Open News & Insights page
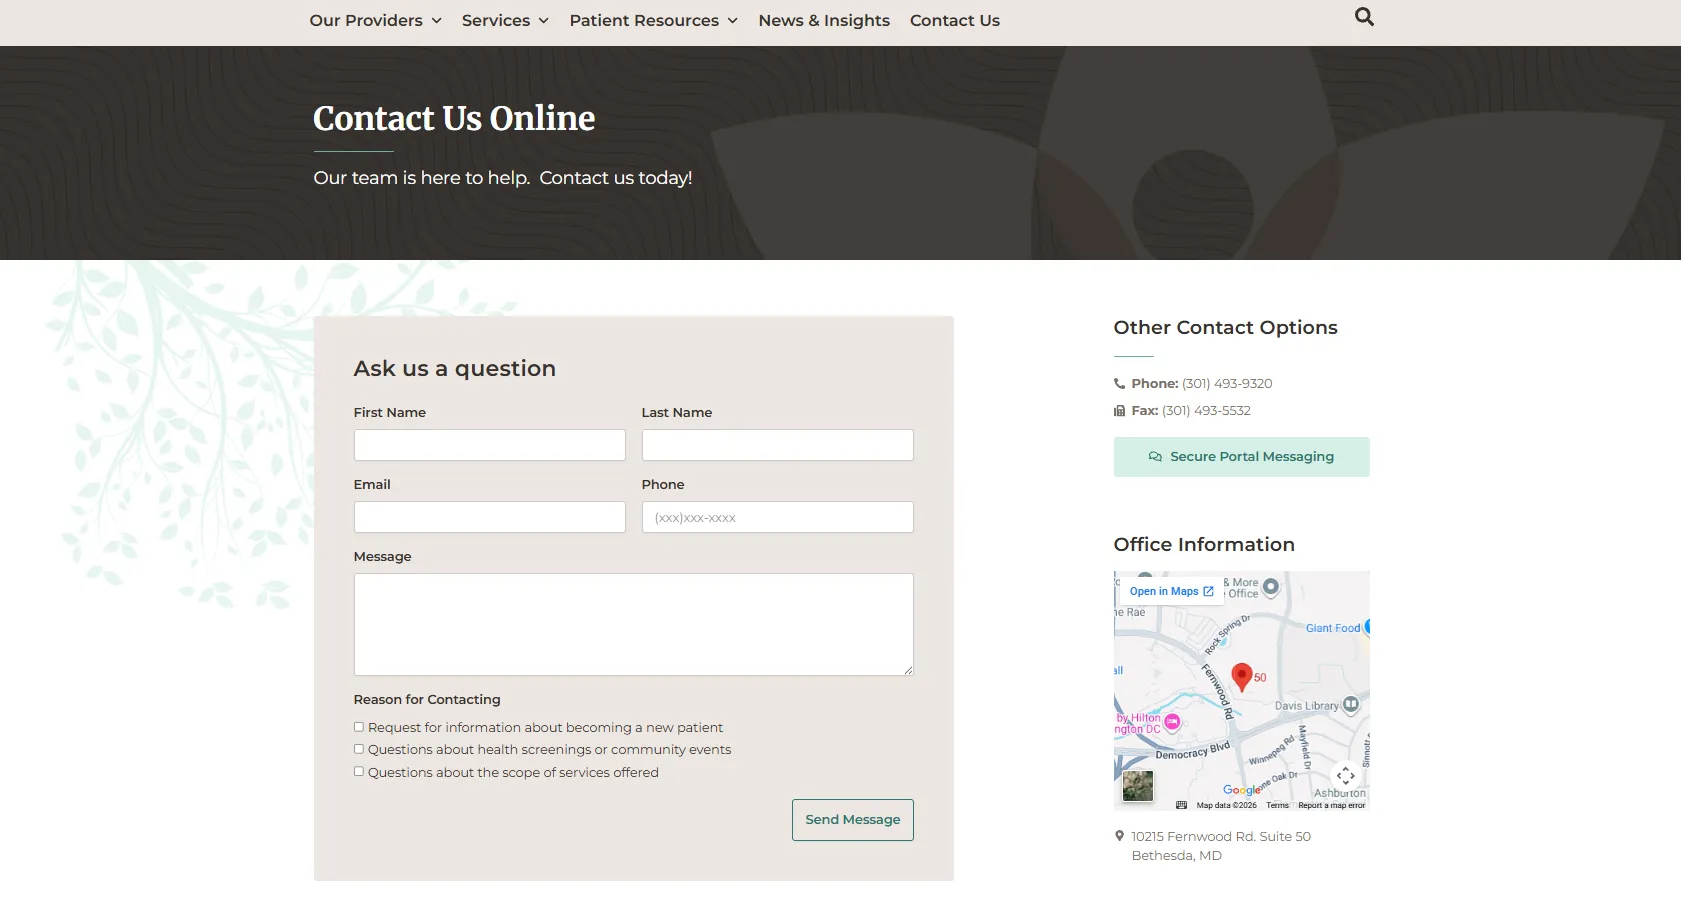This screenshot has height=908, width=1681. click(x=824, y=20)
